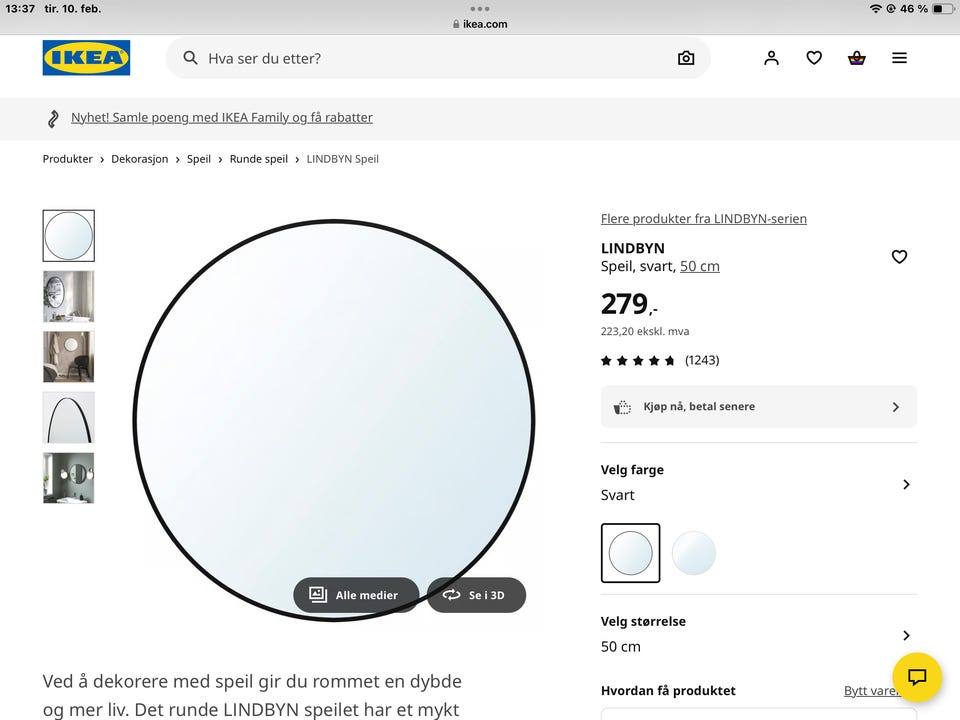Open the favorites heart in header

click(x=814, y=58)
